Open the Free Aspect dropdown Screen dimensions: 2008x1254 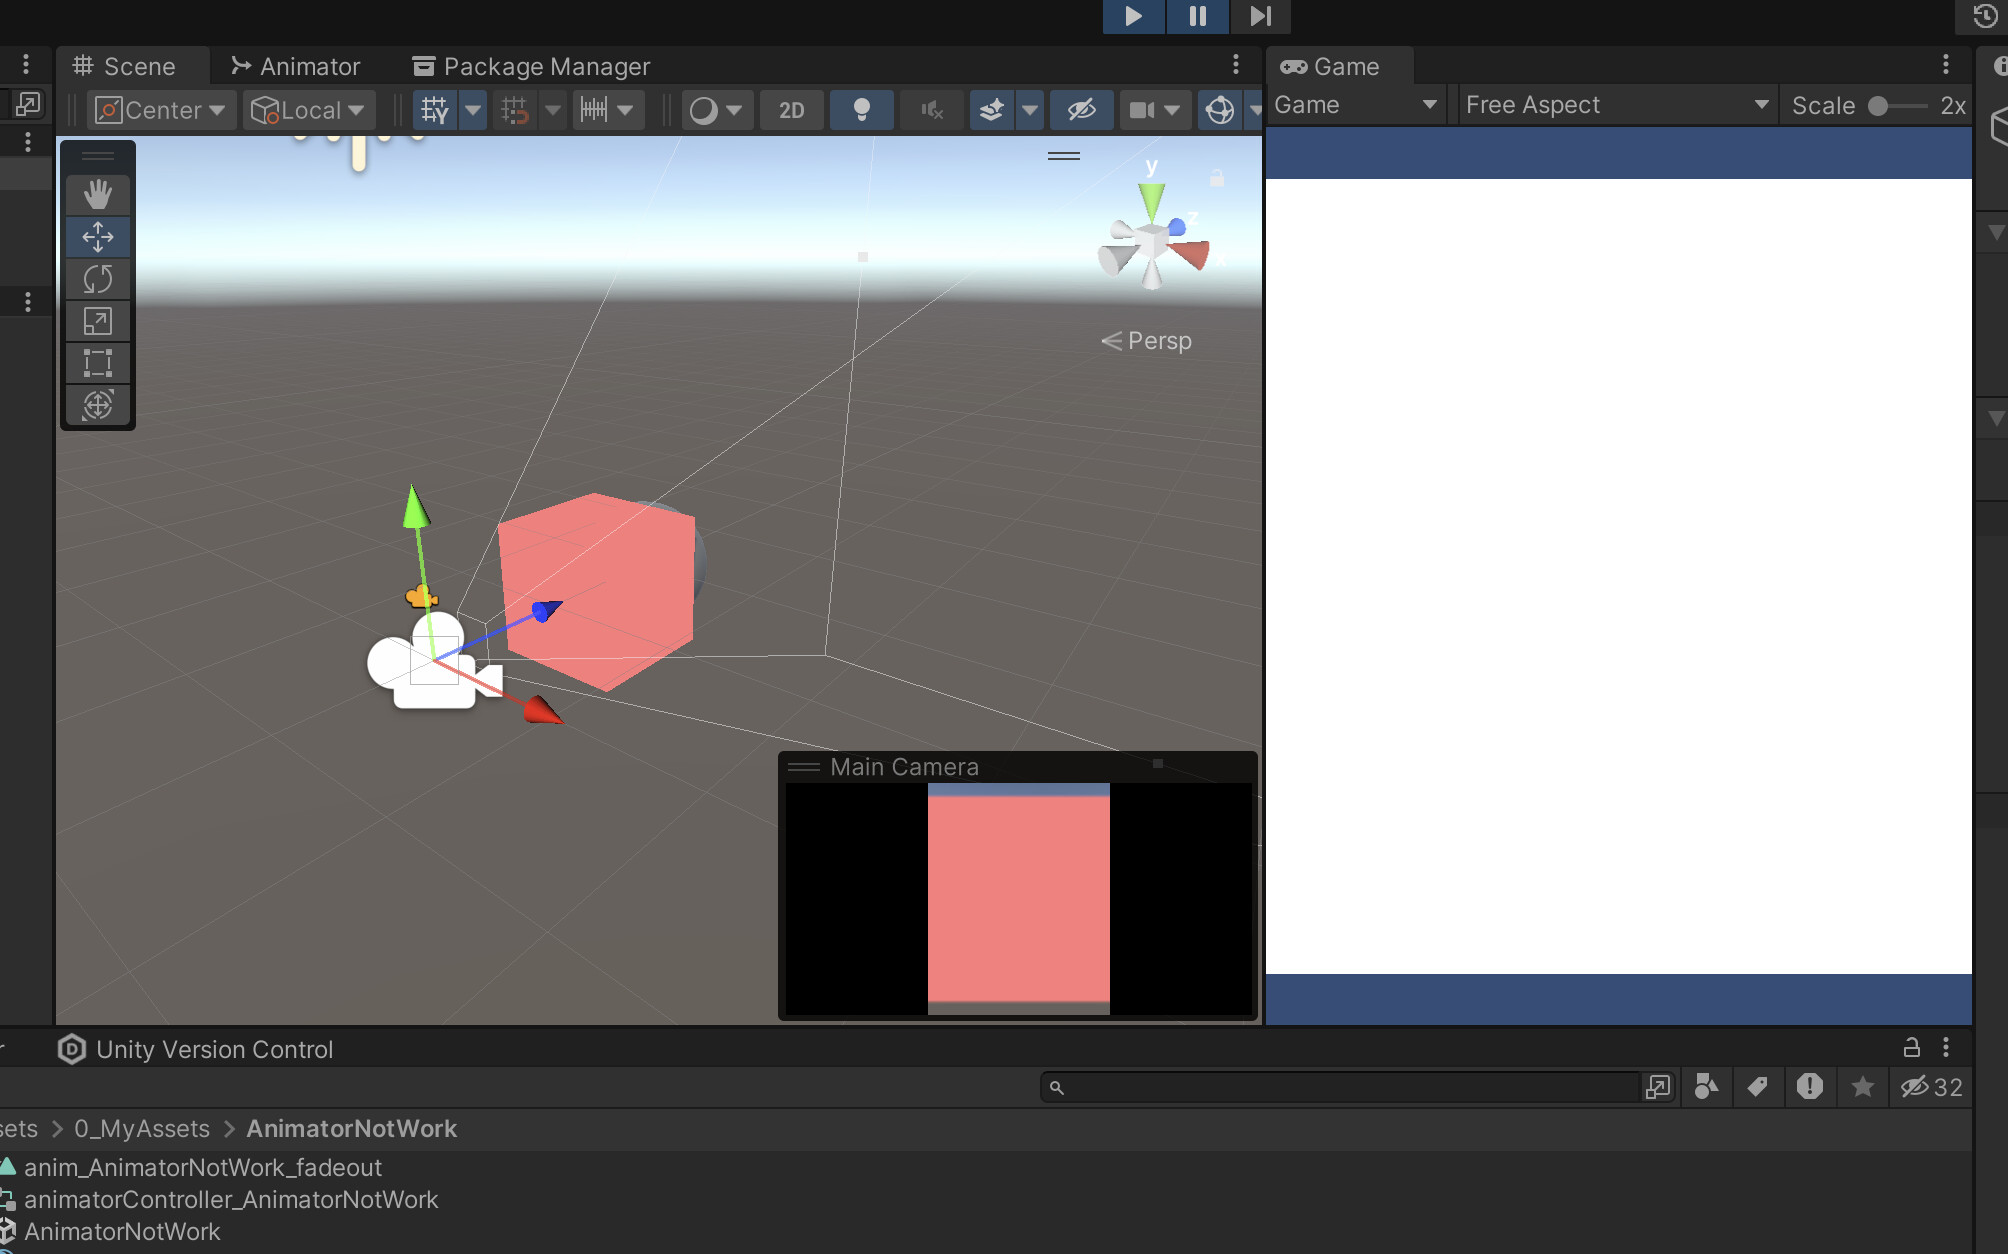pyautogui.click(x=1615, y=104)
